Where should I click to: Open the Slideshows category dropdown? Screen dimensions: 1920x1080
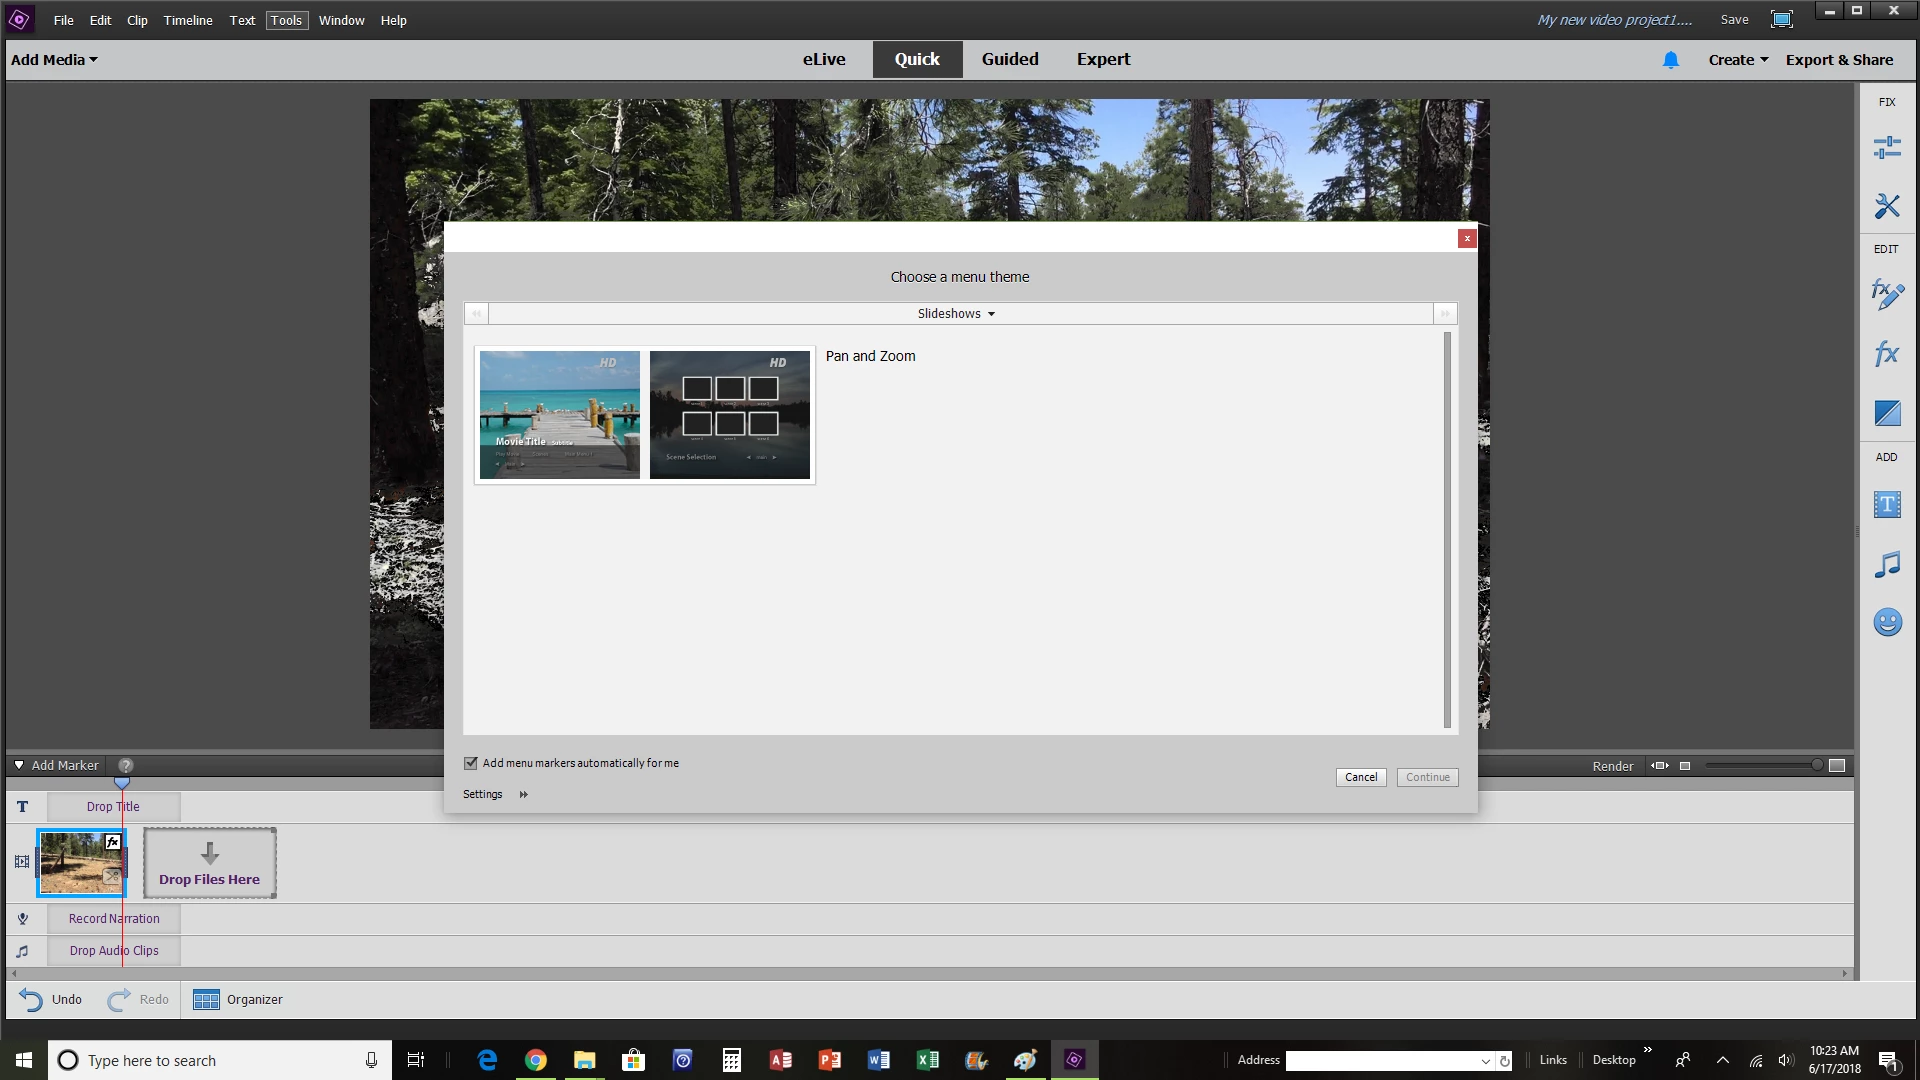point(956,314)
